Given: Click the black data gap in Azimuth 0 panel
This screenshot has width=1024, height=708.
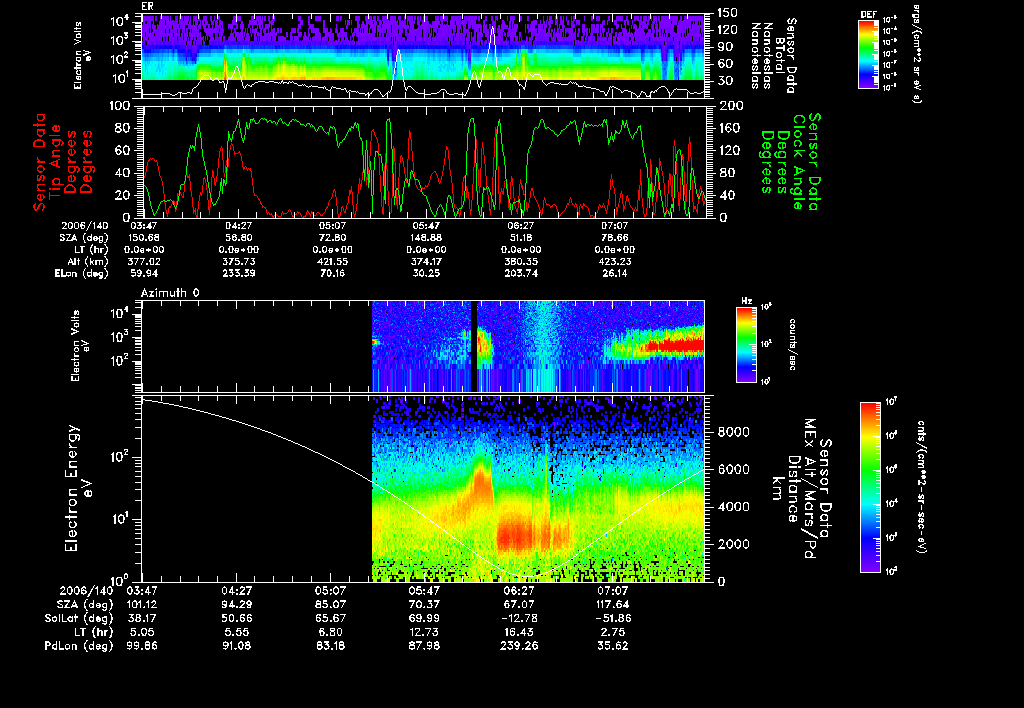Looking at the screenshot, I should click(x=474, y=346).
